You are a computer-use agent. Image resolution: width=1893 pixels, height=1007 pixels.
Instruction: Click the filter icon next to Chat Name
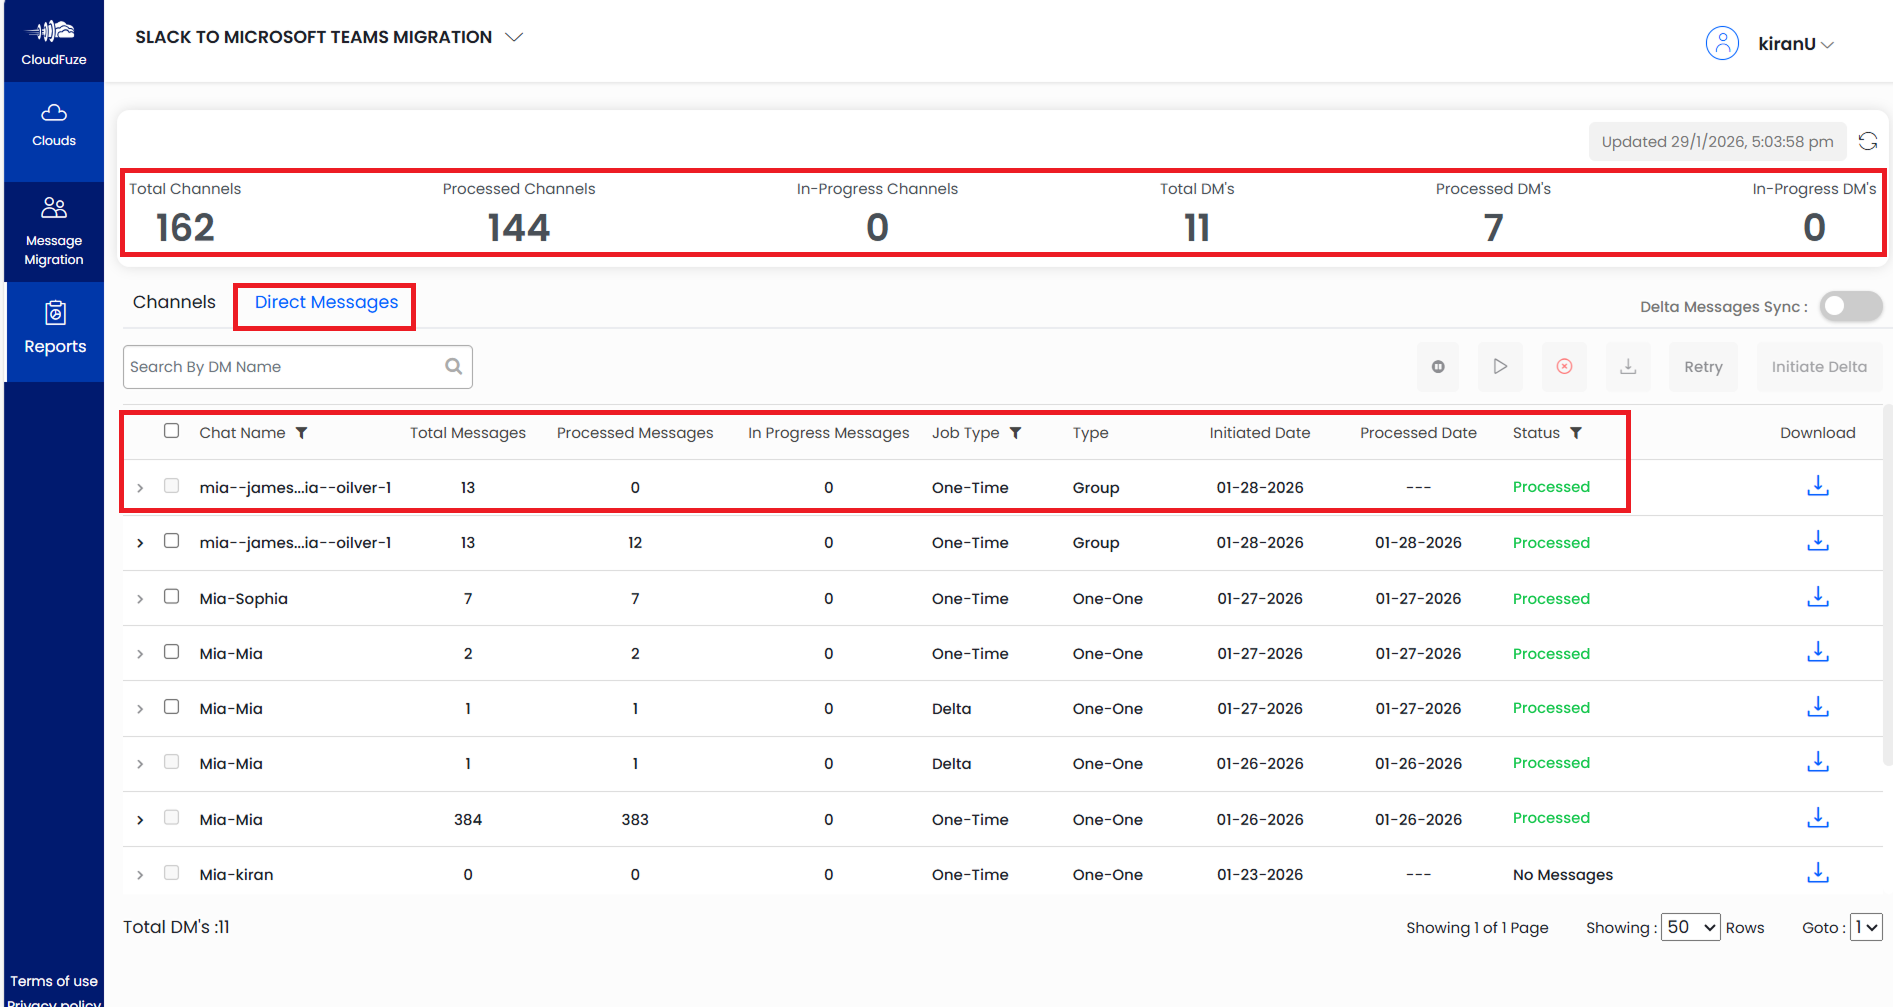(302, 433)
